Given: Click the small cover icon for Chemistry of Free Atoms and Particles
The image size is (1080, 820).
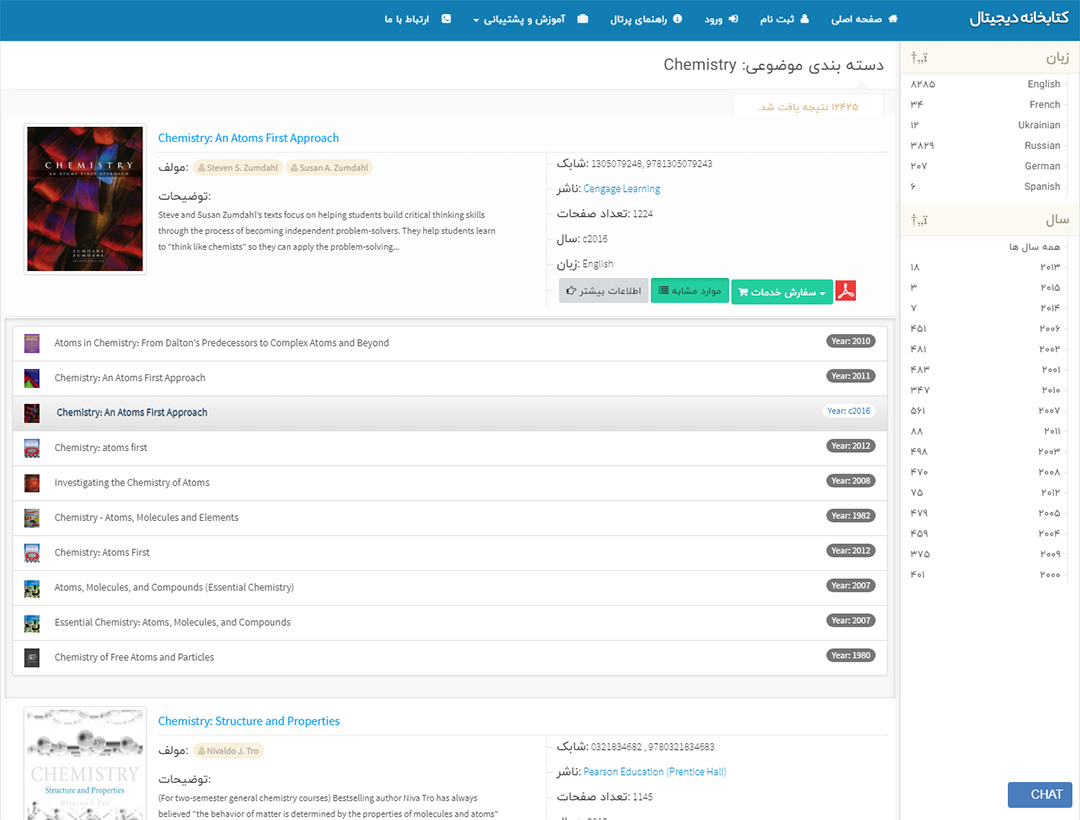Looking at the screenshot, I should 32,658.
